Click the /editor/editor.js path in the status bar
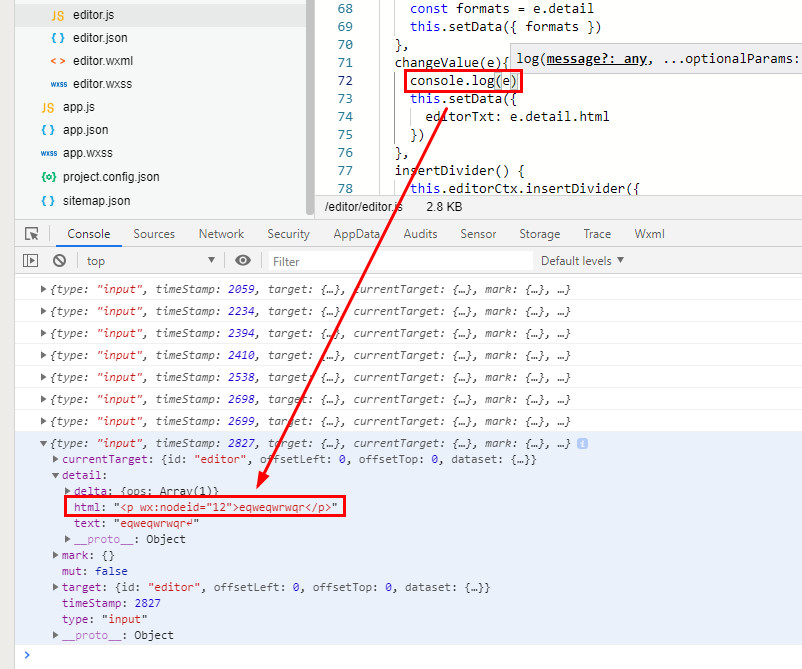 (364, 207)
